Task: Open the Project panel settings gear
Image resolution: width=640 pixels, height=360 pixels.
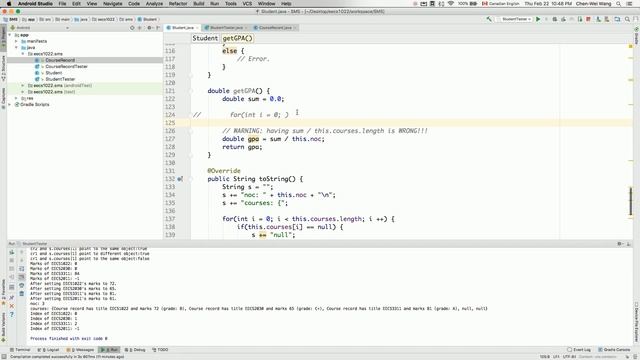Action: (149, 28)
